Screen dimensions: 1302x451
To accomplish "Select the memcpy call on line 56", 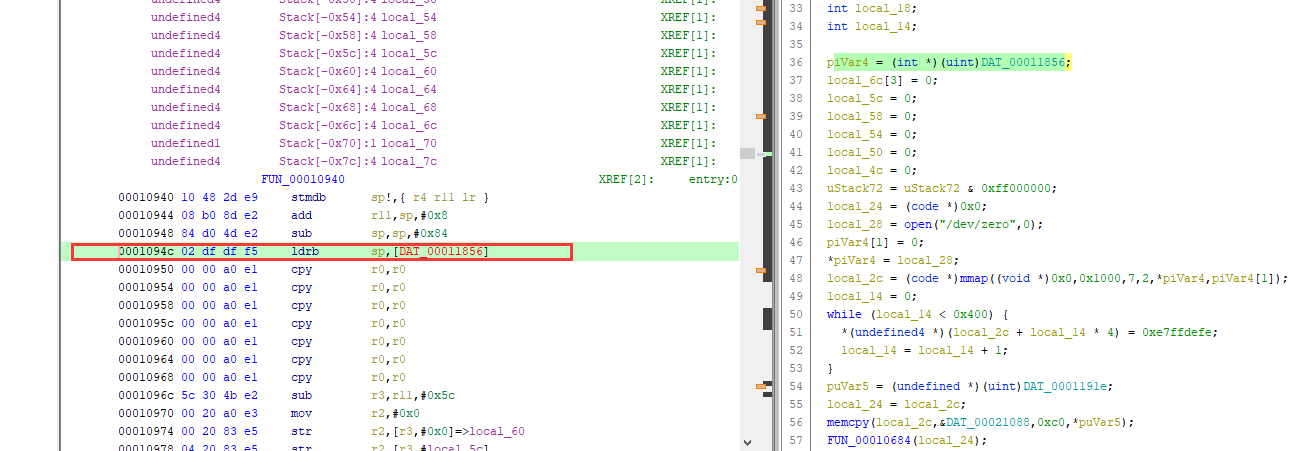I will [x=847, y=423].
